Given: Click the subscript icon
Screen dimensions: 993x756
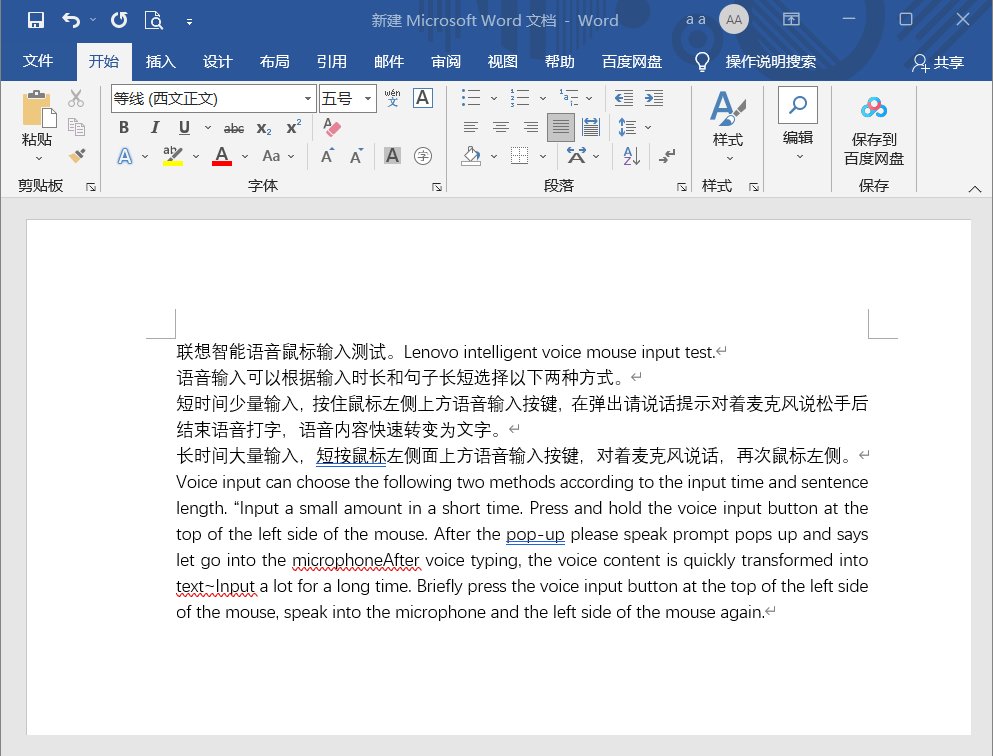Looking at the screenshot, I should point(261,128).
